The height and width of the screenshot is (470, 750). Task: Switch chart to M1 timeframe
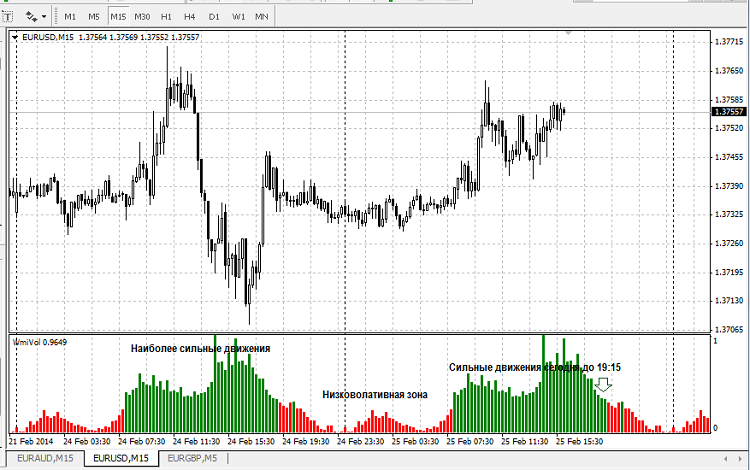(x=70, y=17)
